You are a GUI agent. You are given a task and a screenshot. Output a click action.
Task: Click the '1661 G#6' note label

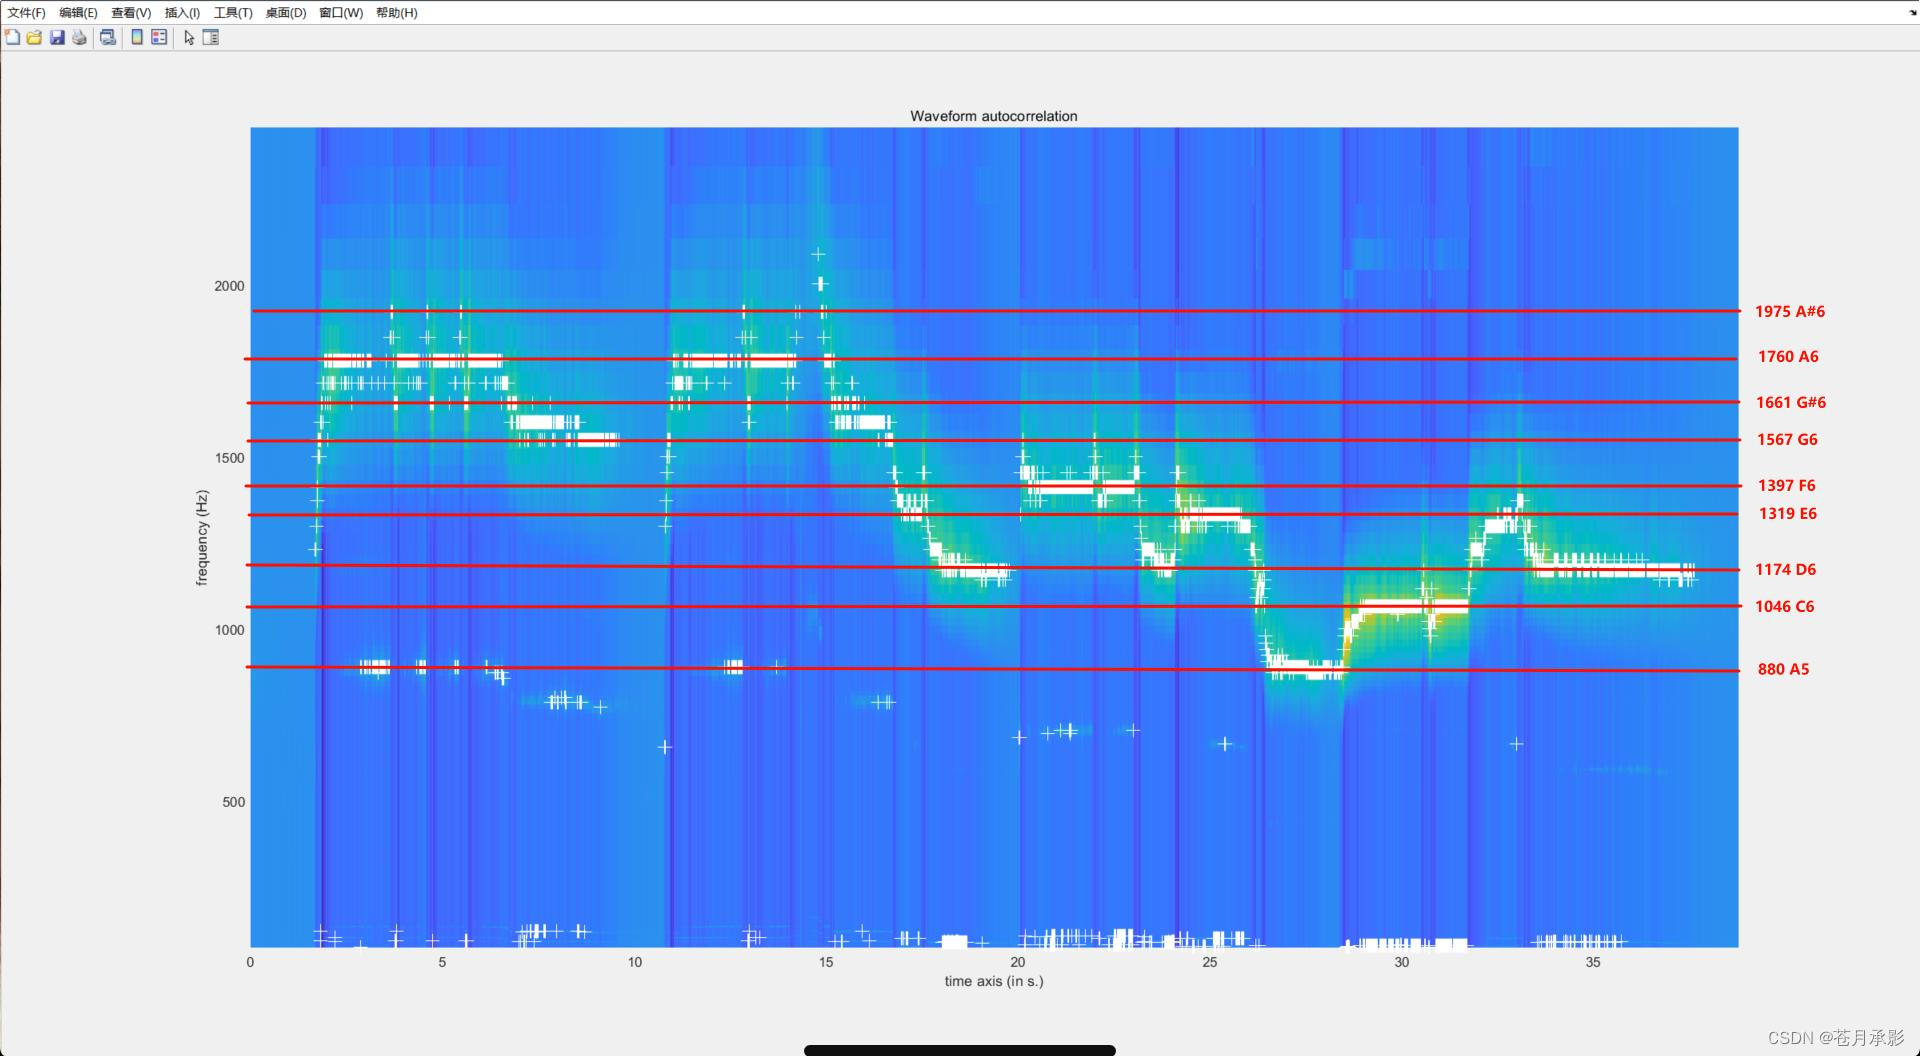coord(1791,402)
